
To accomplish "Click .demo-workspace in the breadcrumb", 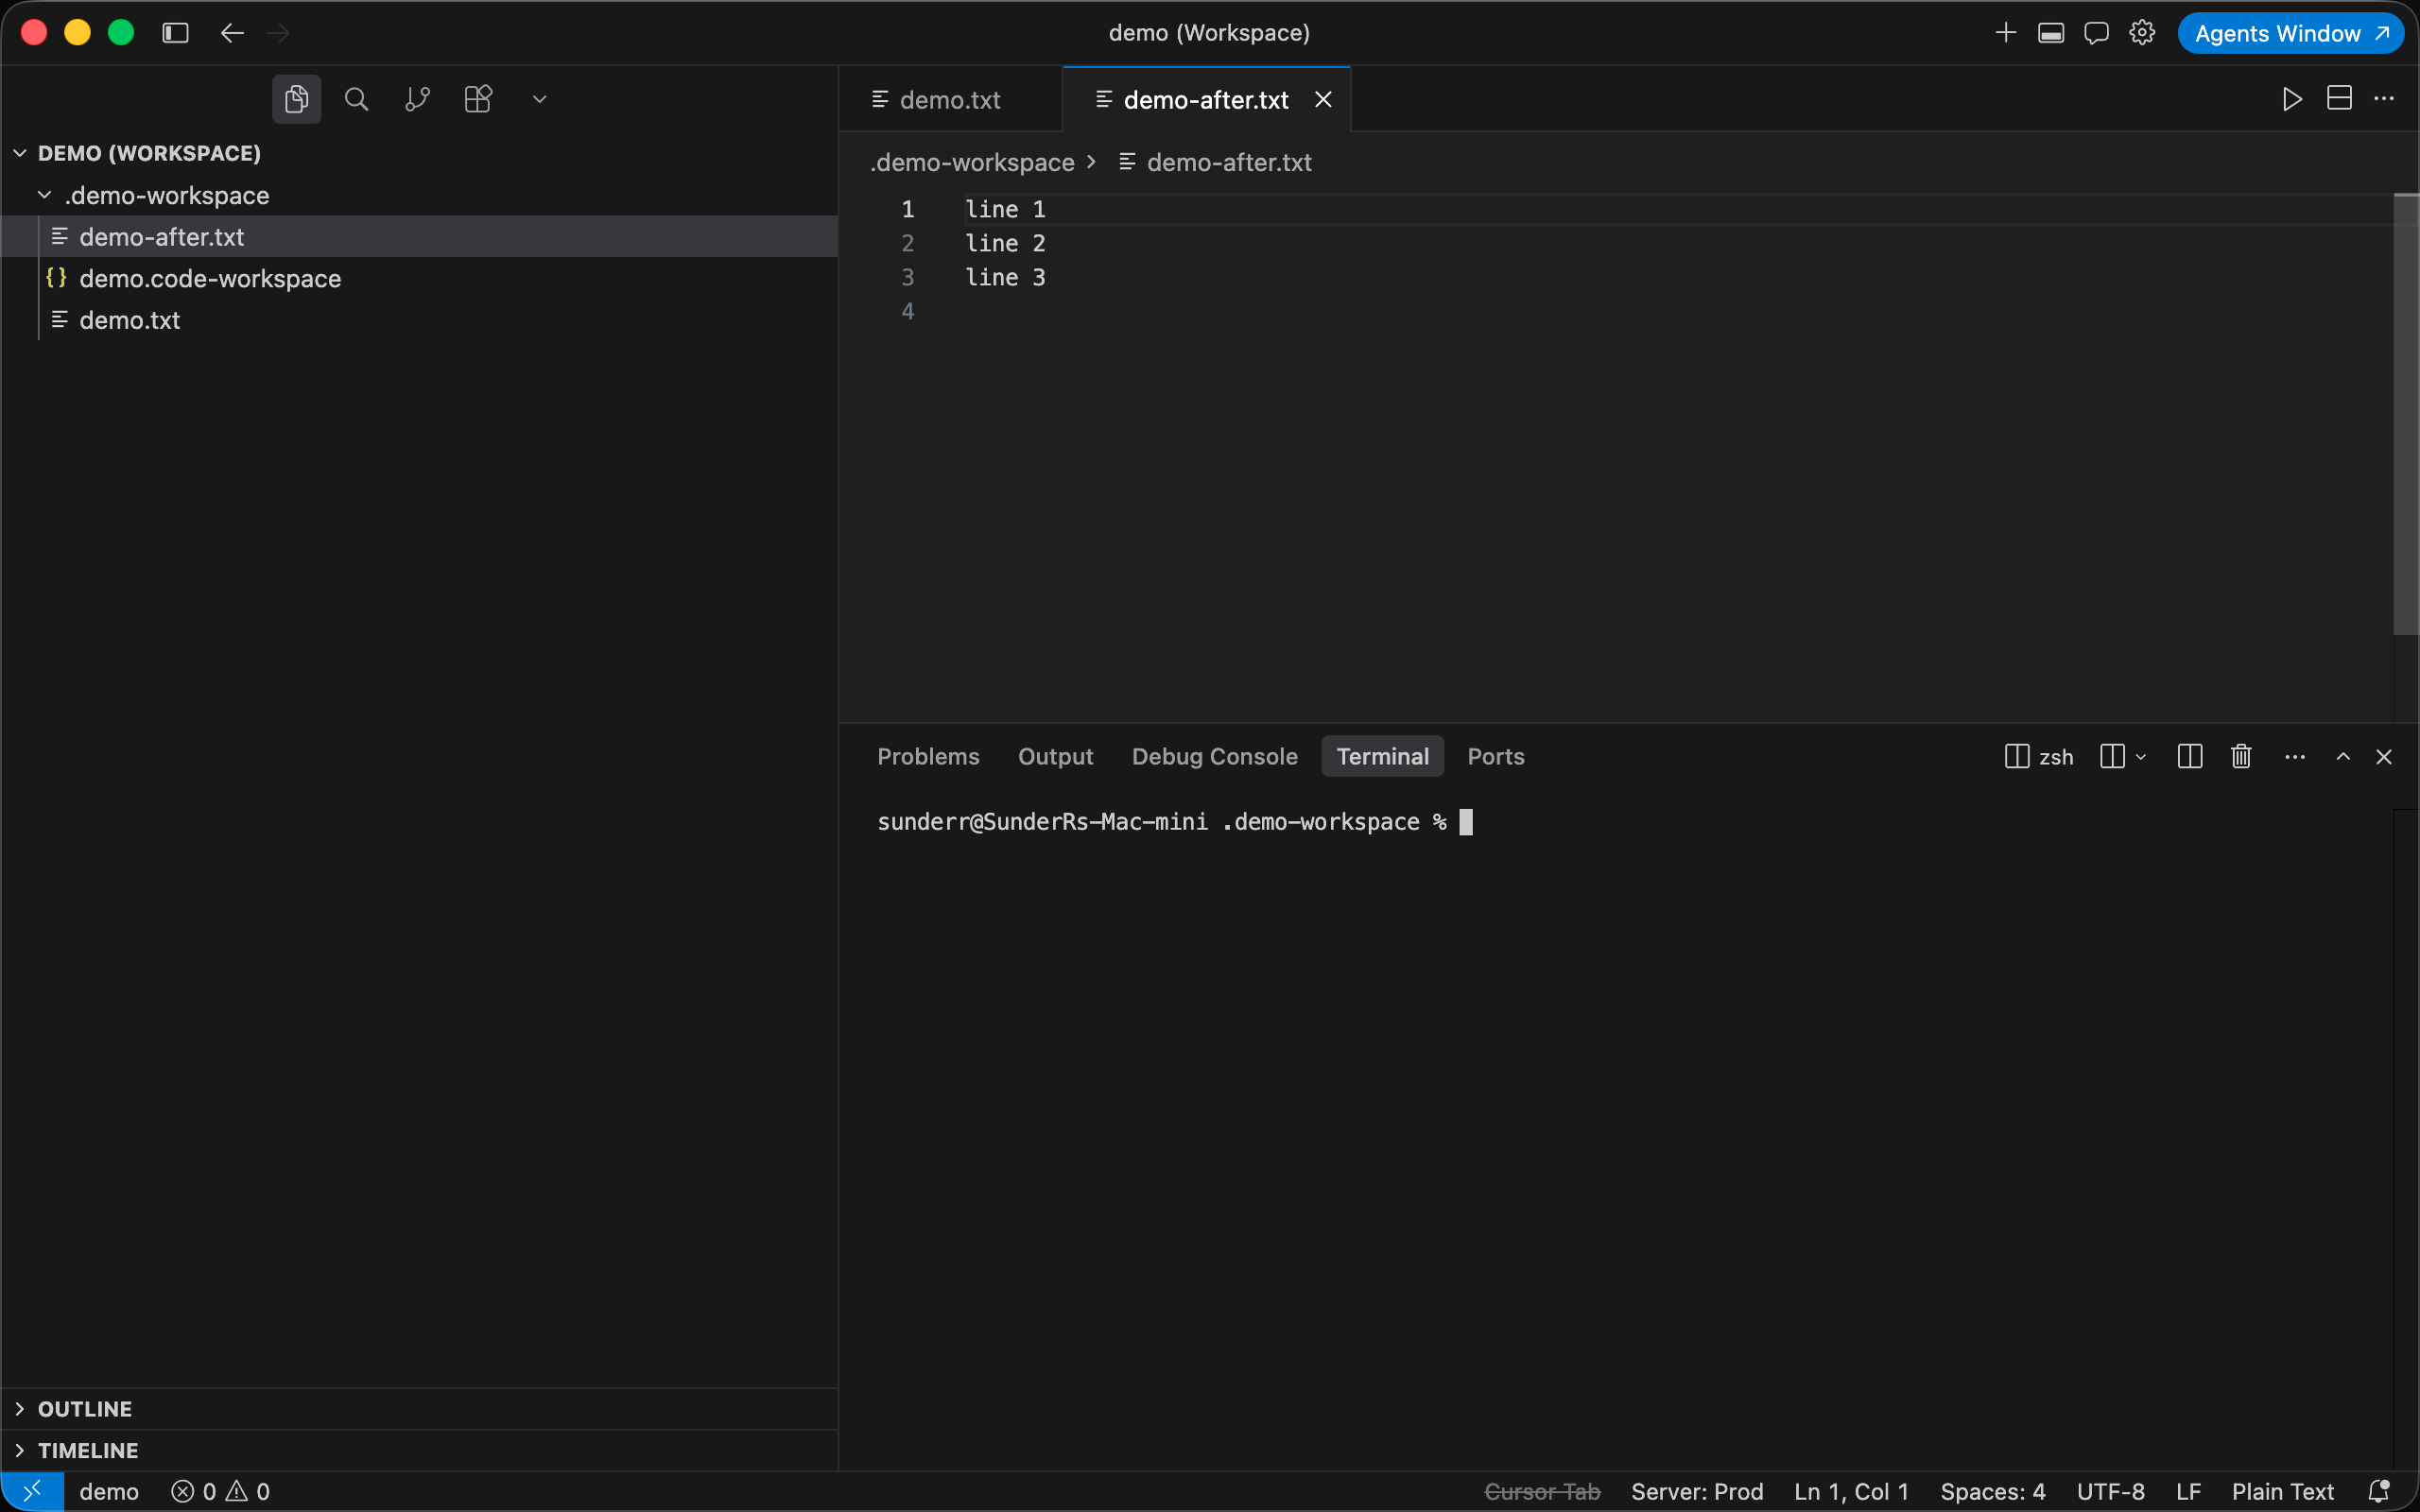I will point(972,162).
